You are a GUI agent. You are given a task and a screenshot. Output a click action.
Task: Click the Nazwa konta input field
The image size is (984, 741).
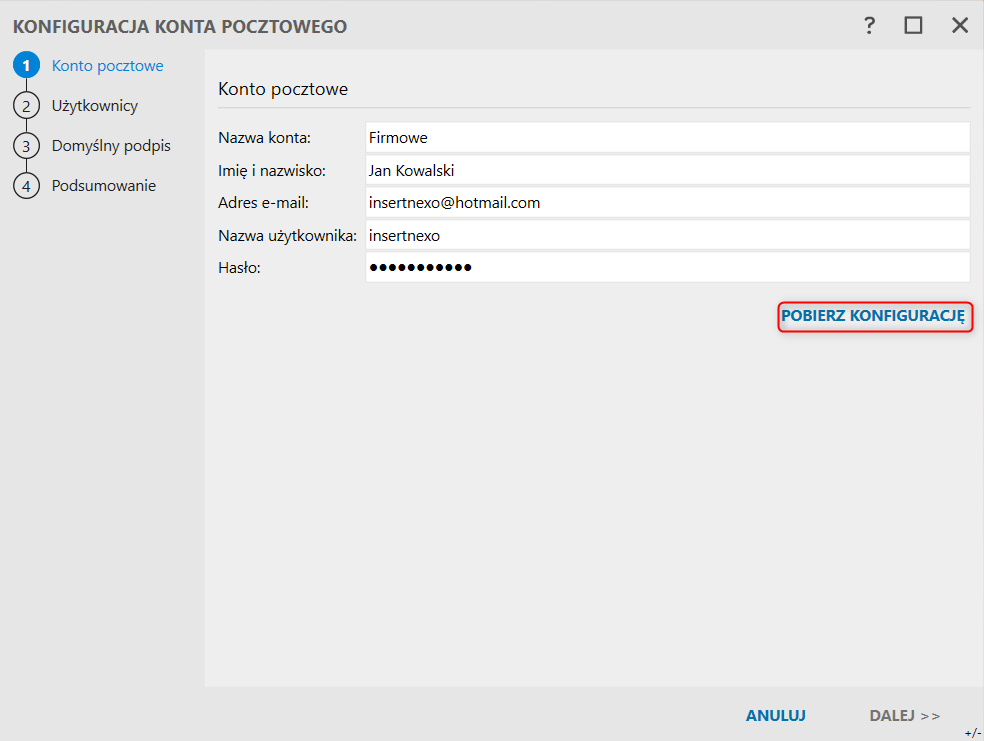point(667,137)
